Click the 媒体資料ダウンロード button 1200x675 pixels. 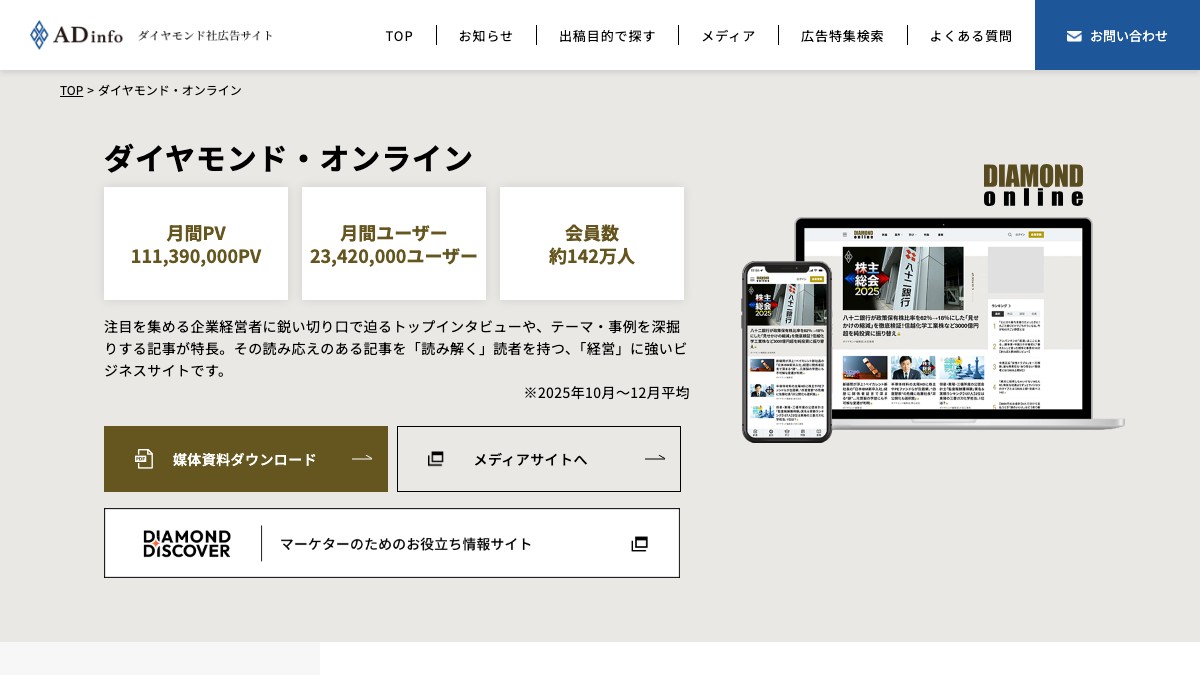pos(246,459)
